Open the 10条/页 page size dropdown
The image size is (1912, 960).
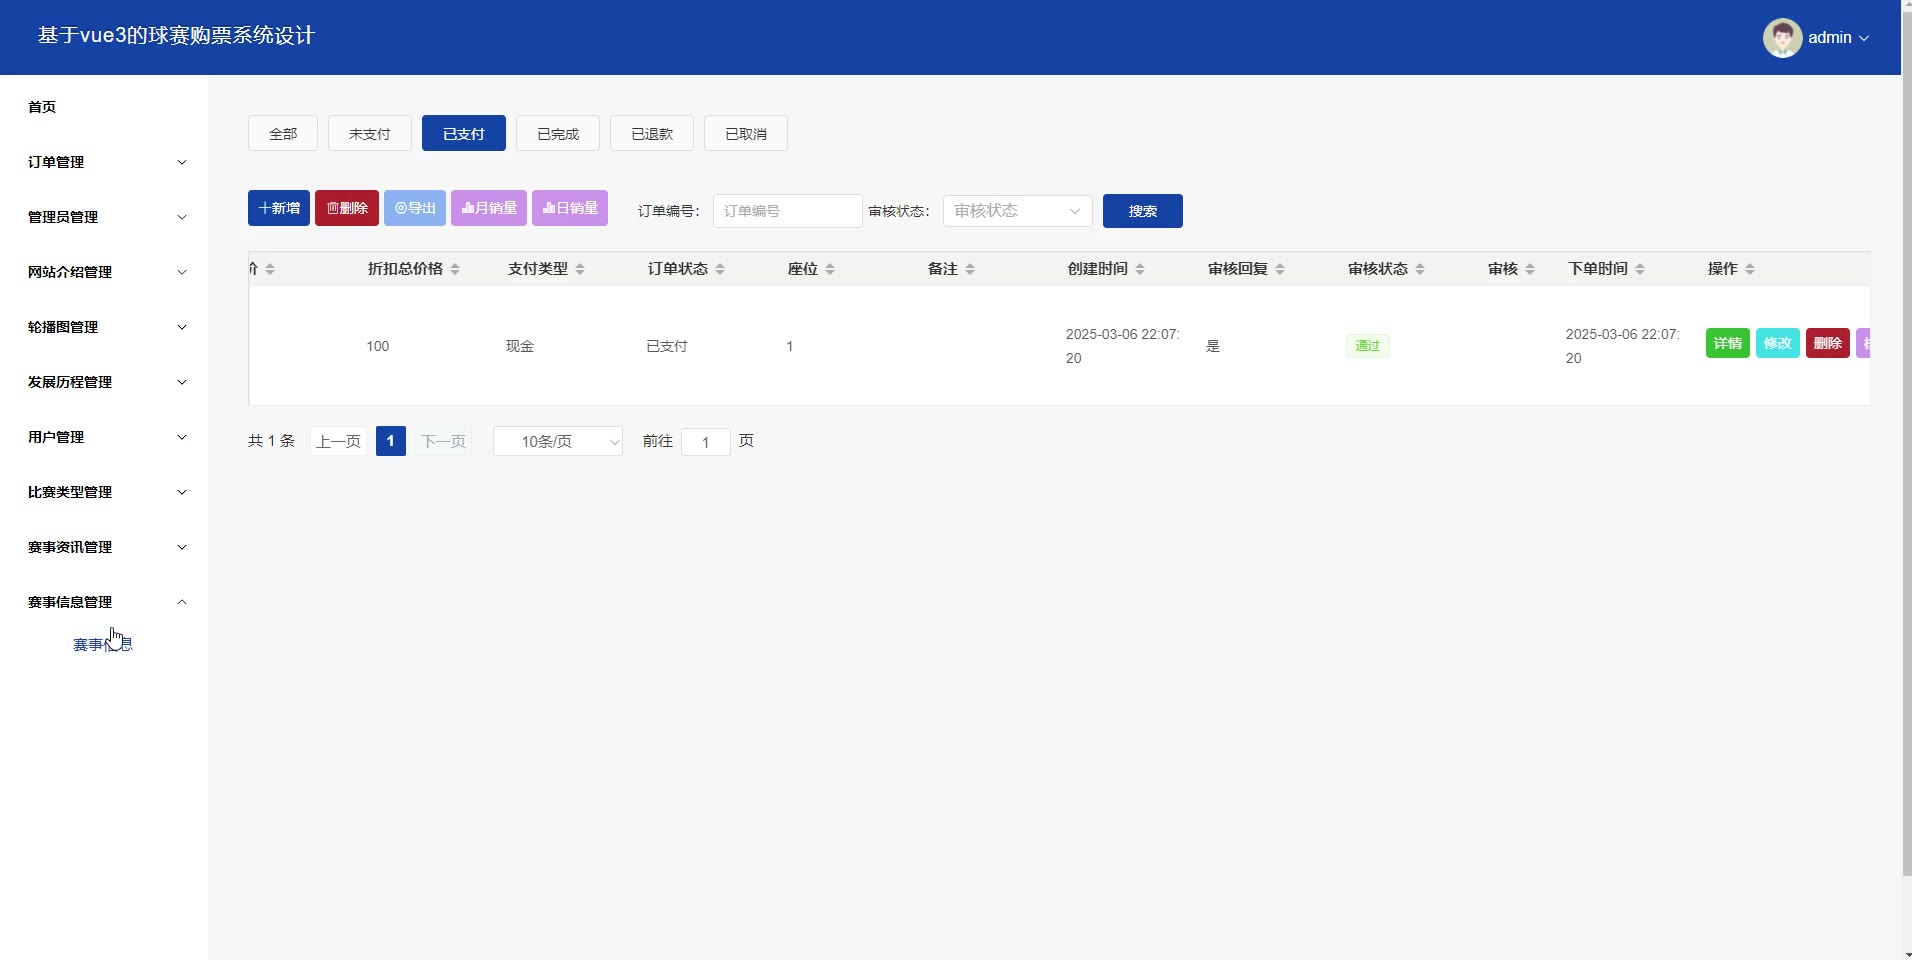pos(557,441)
